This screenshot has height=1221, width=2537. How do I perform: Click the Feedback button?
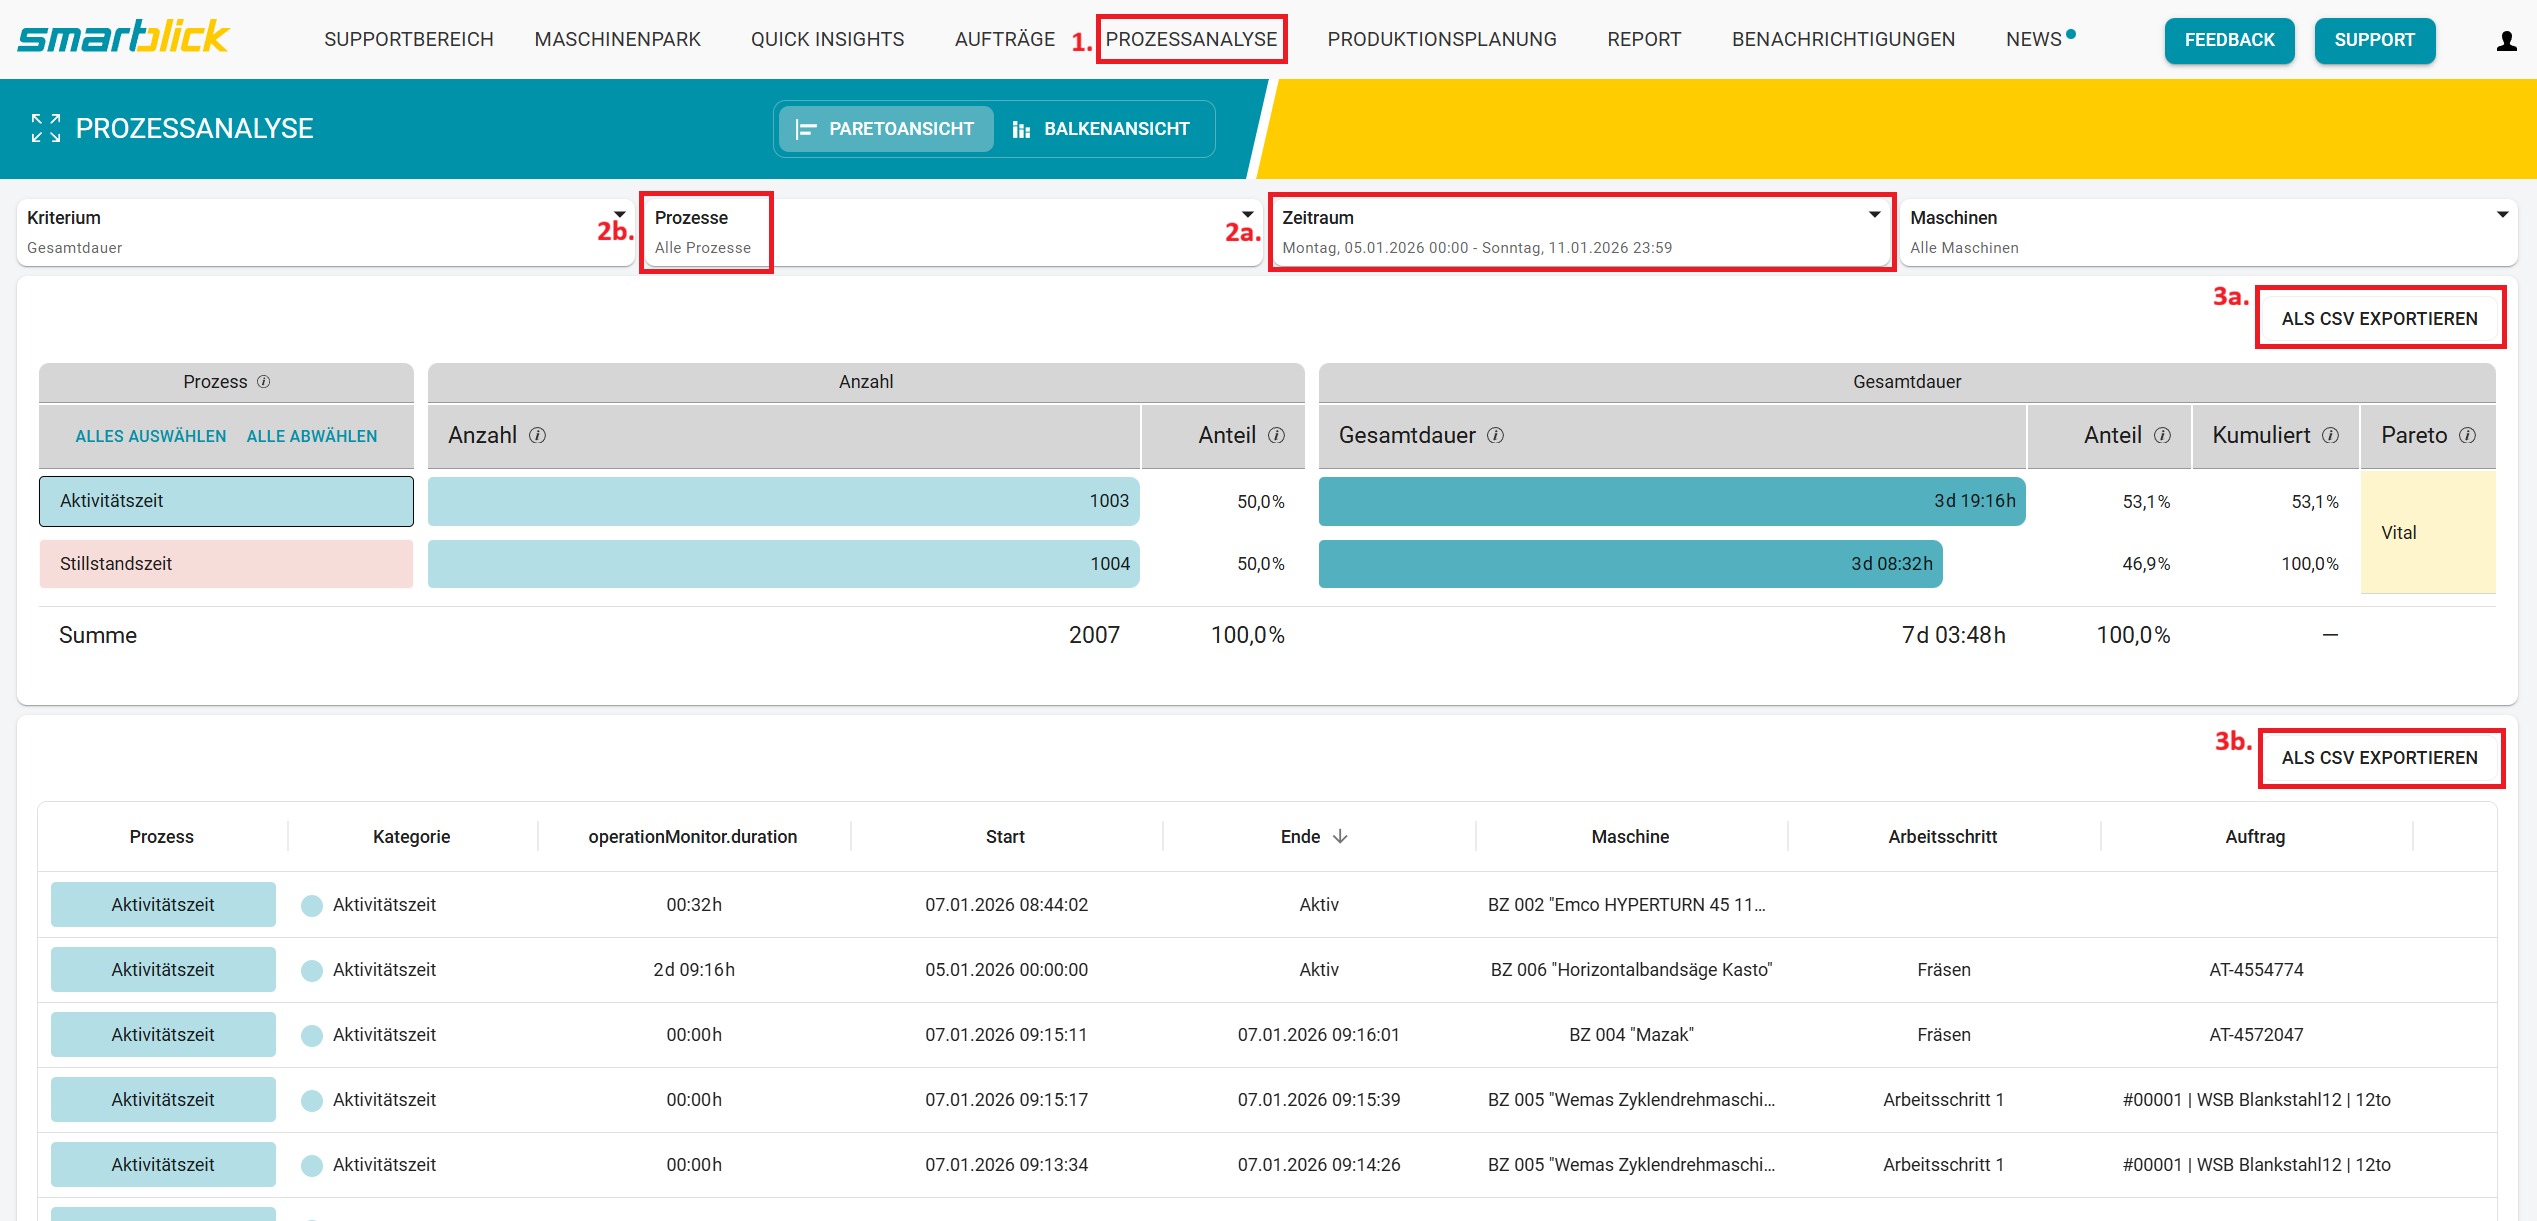[x=2229, y=40]
